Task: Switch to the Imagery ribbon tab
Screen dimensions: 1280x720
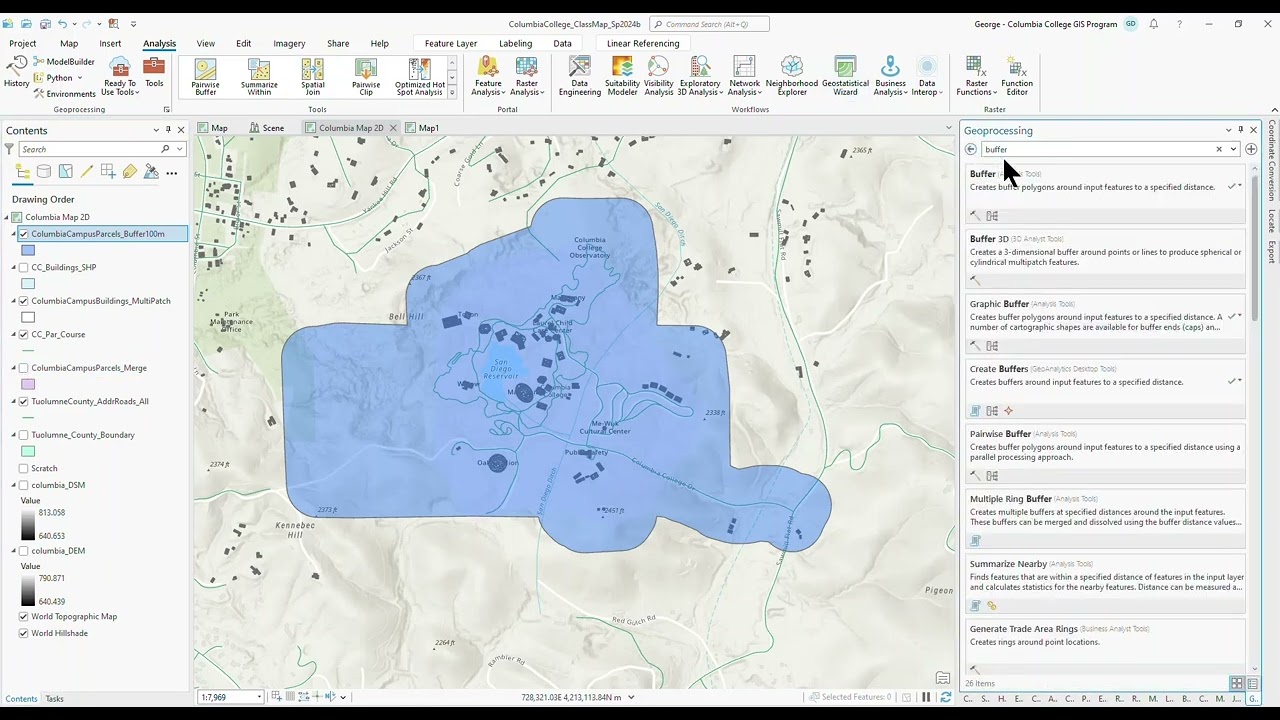Action: (x=289, y=43)
